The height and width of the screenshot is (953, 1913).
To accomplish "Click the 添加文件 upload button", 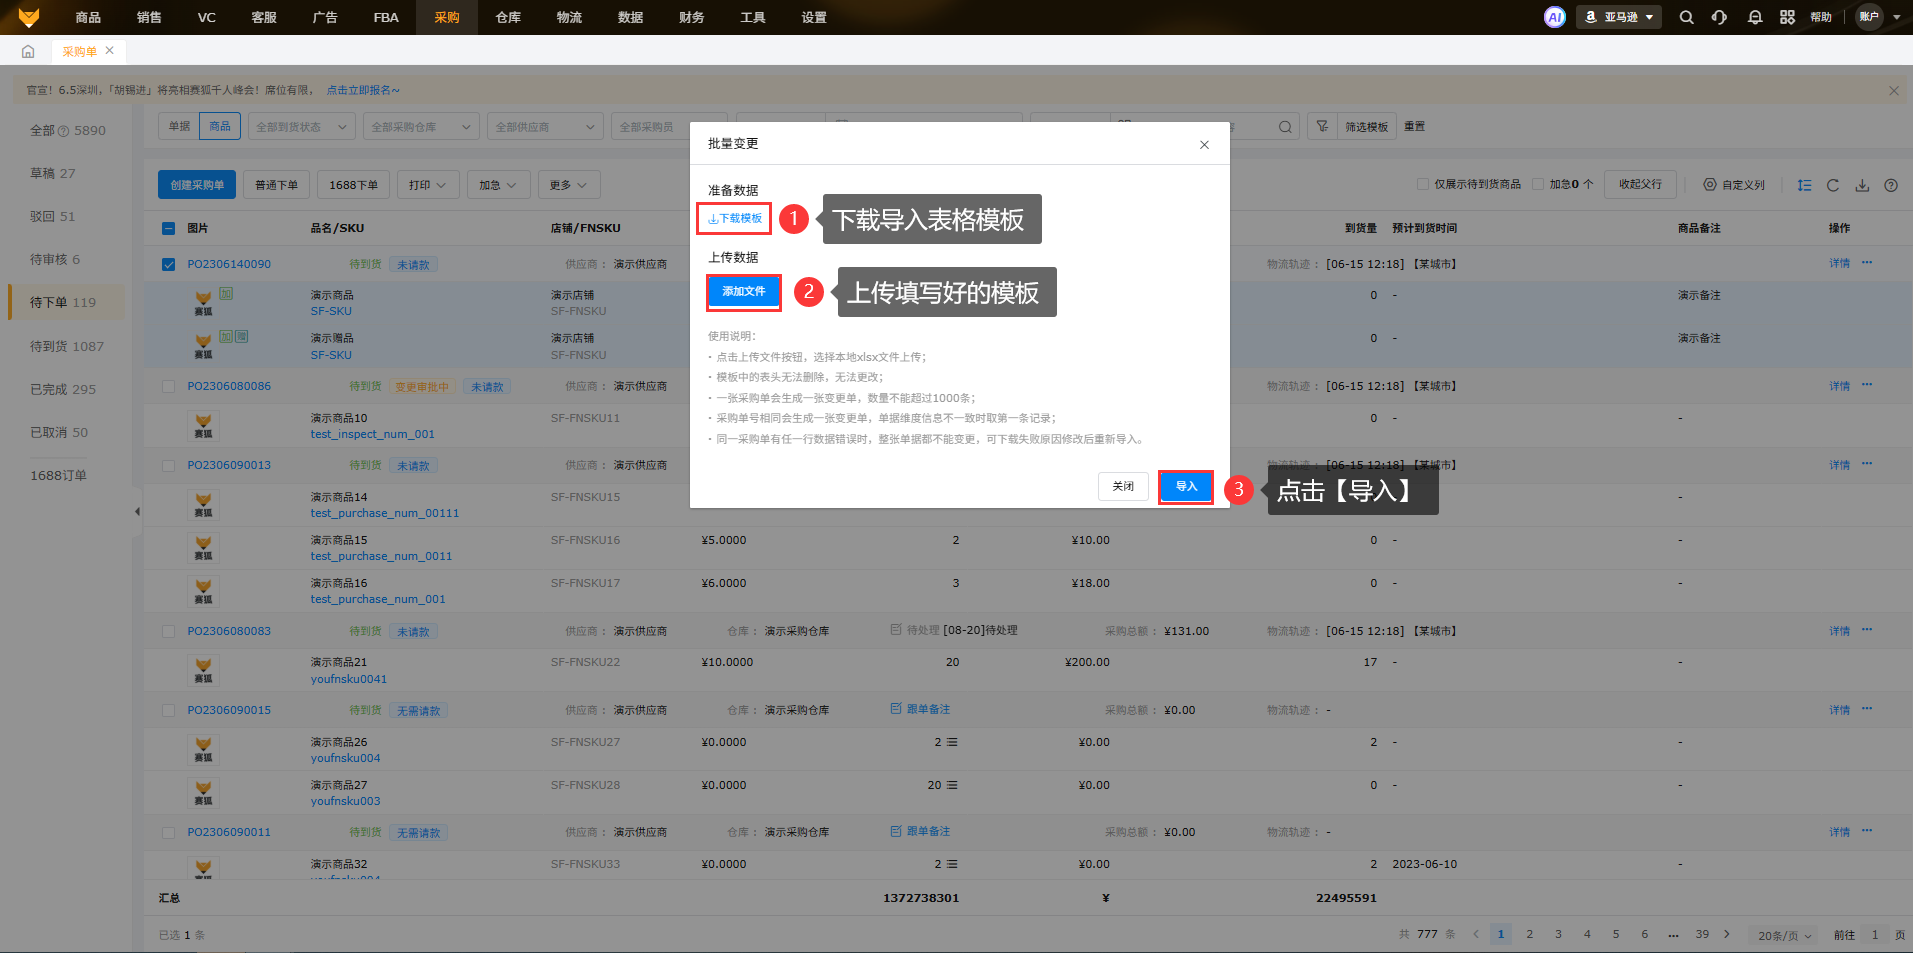I will point(743,291).
